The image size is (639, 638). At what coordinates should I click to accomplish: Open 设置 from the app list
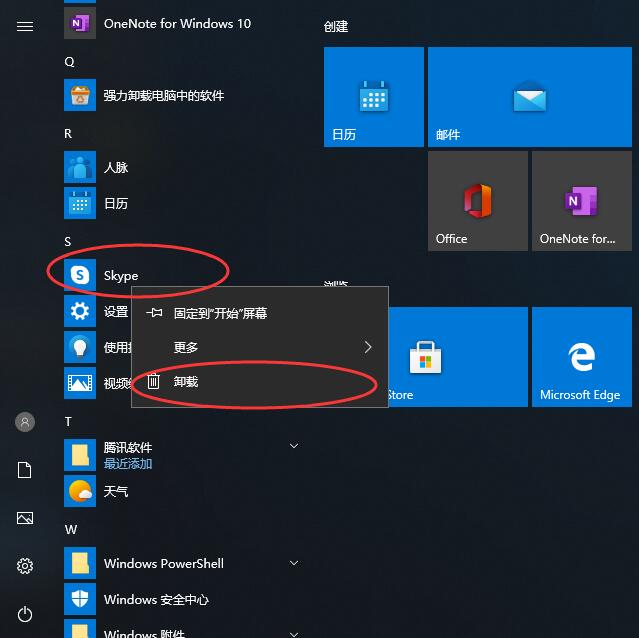click(97, 311)
